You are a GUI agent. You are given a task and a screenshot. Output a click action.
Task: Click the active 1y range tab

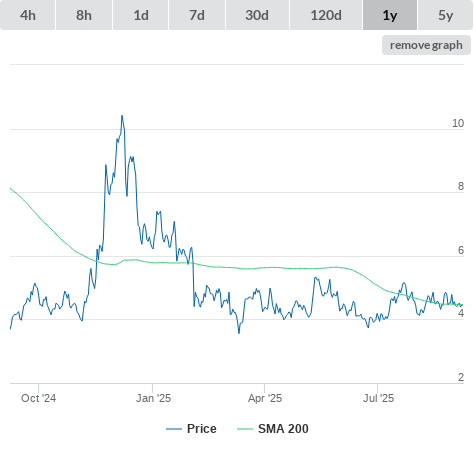pyautogui.click(x=390, y=15)
